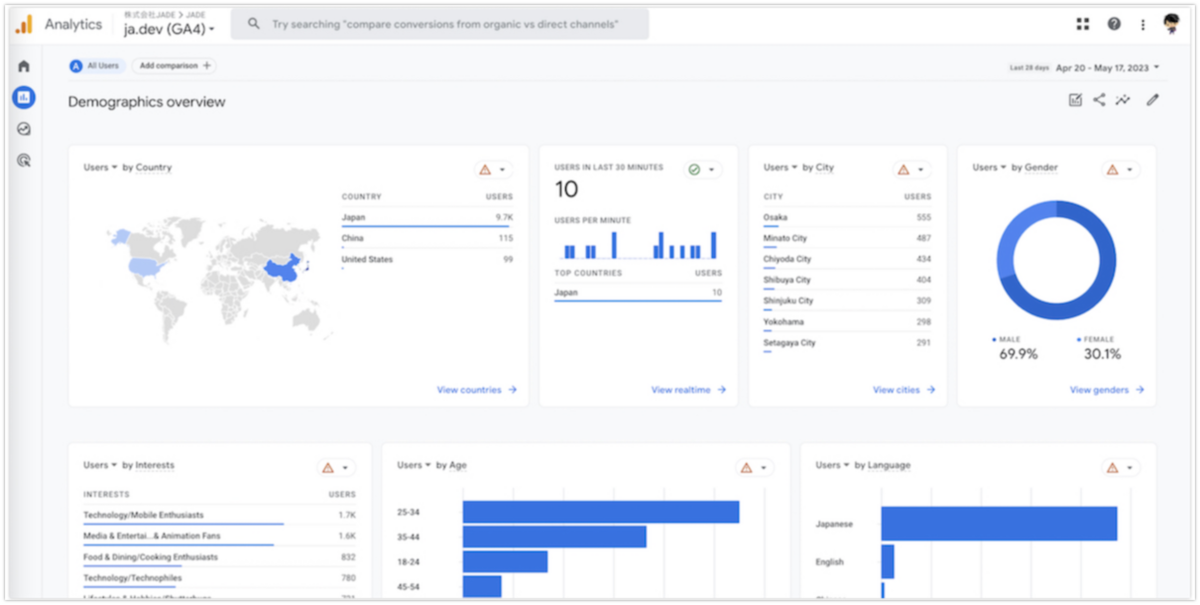Select Chiyoda City row

pyautogui.click(x=847, y=259)
